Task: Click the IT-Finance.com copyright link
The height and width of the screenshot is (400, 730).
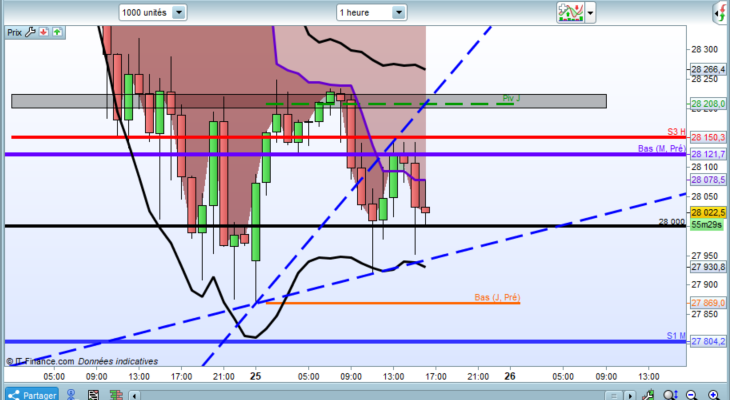Action: pyautogui.click(x=41, y=361)
